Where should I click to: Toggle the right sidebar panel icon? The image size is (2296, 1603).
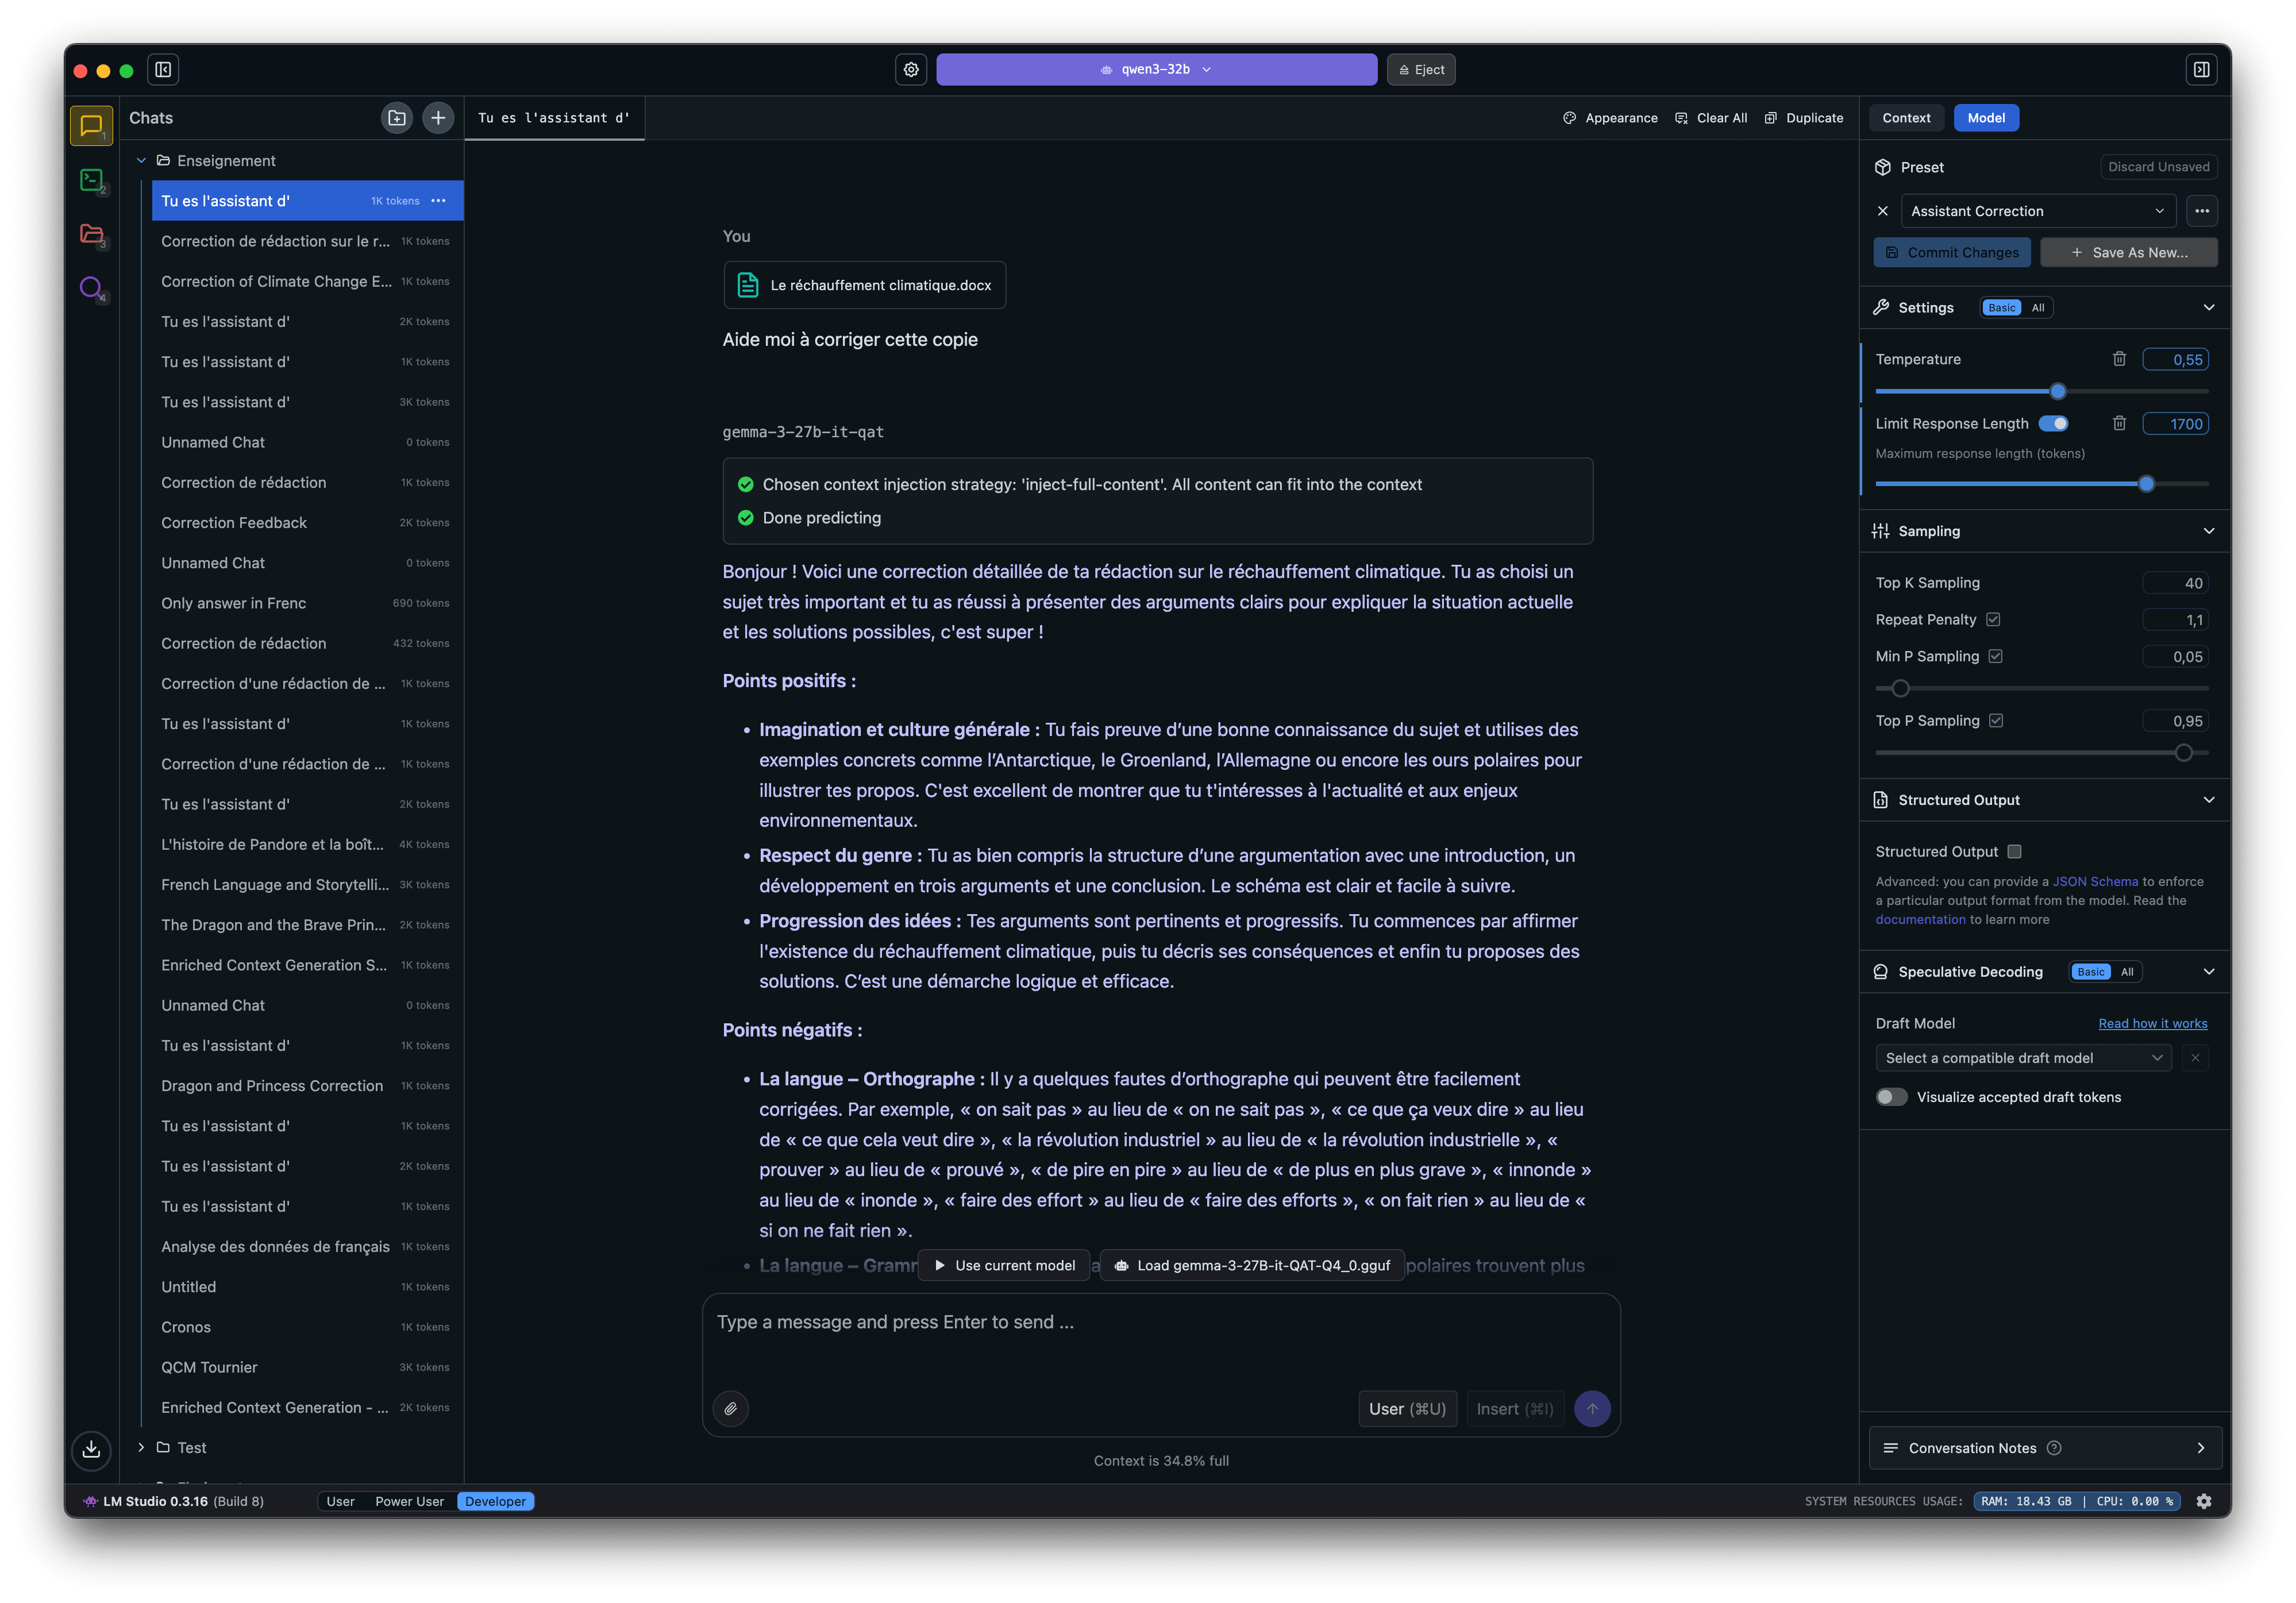pyautogui.click(x=2201, y=70)
